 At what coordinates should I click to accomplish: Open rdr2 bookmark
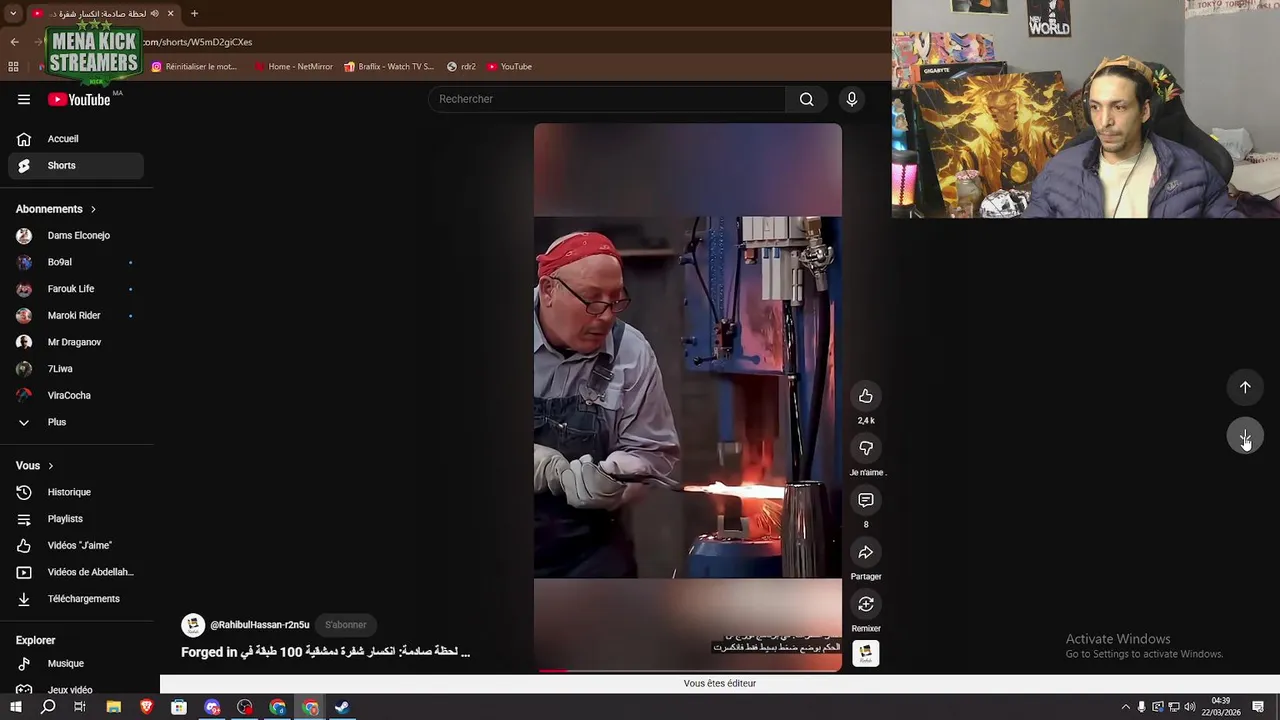(x=461, y=67)
